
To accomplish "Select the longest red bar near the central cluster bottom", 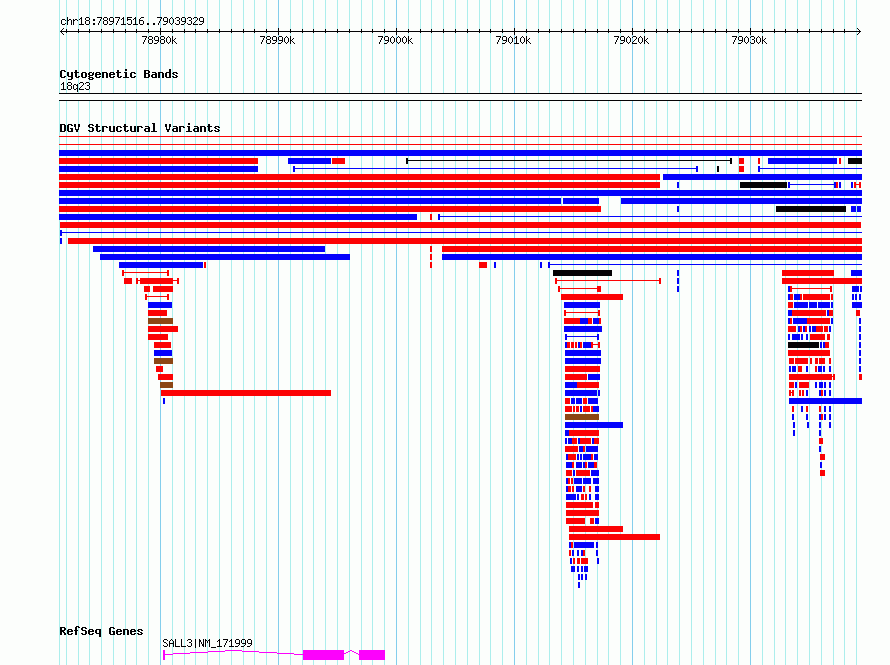I will pyautogui.click(x=614, y=537).
